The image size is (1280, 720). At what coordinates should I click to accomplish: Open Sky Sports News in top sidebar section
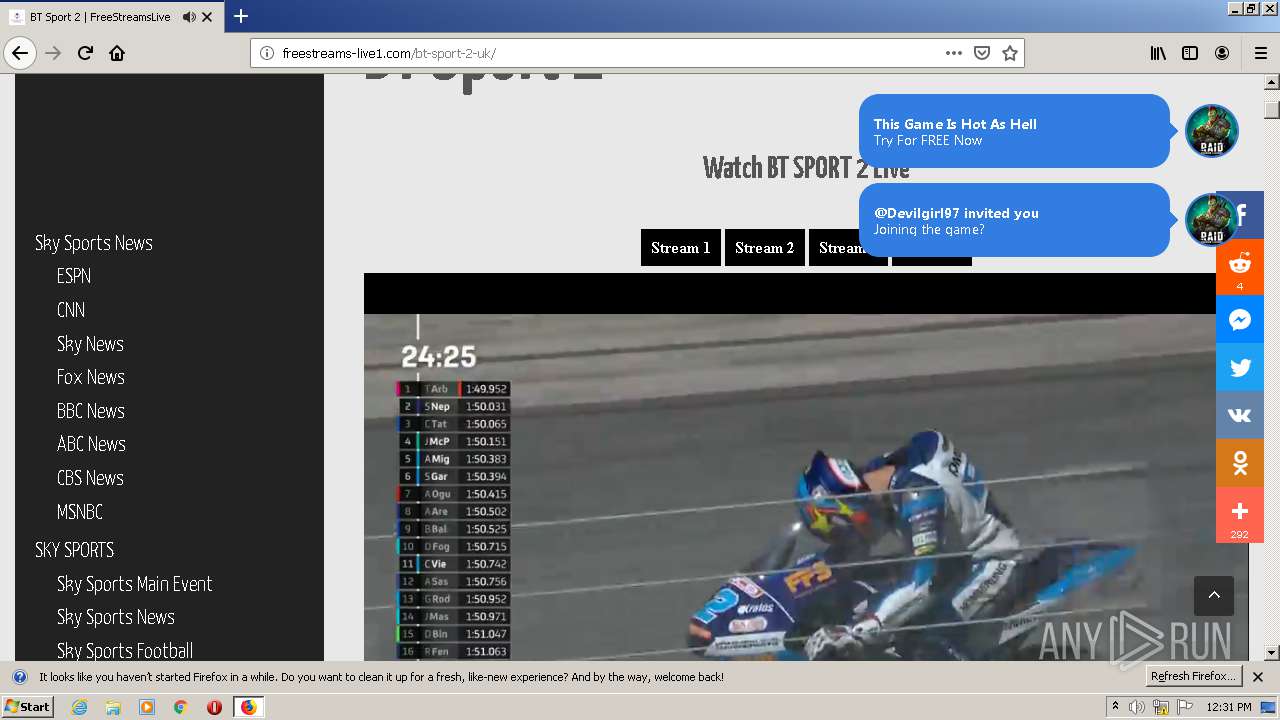94,243
